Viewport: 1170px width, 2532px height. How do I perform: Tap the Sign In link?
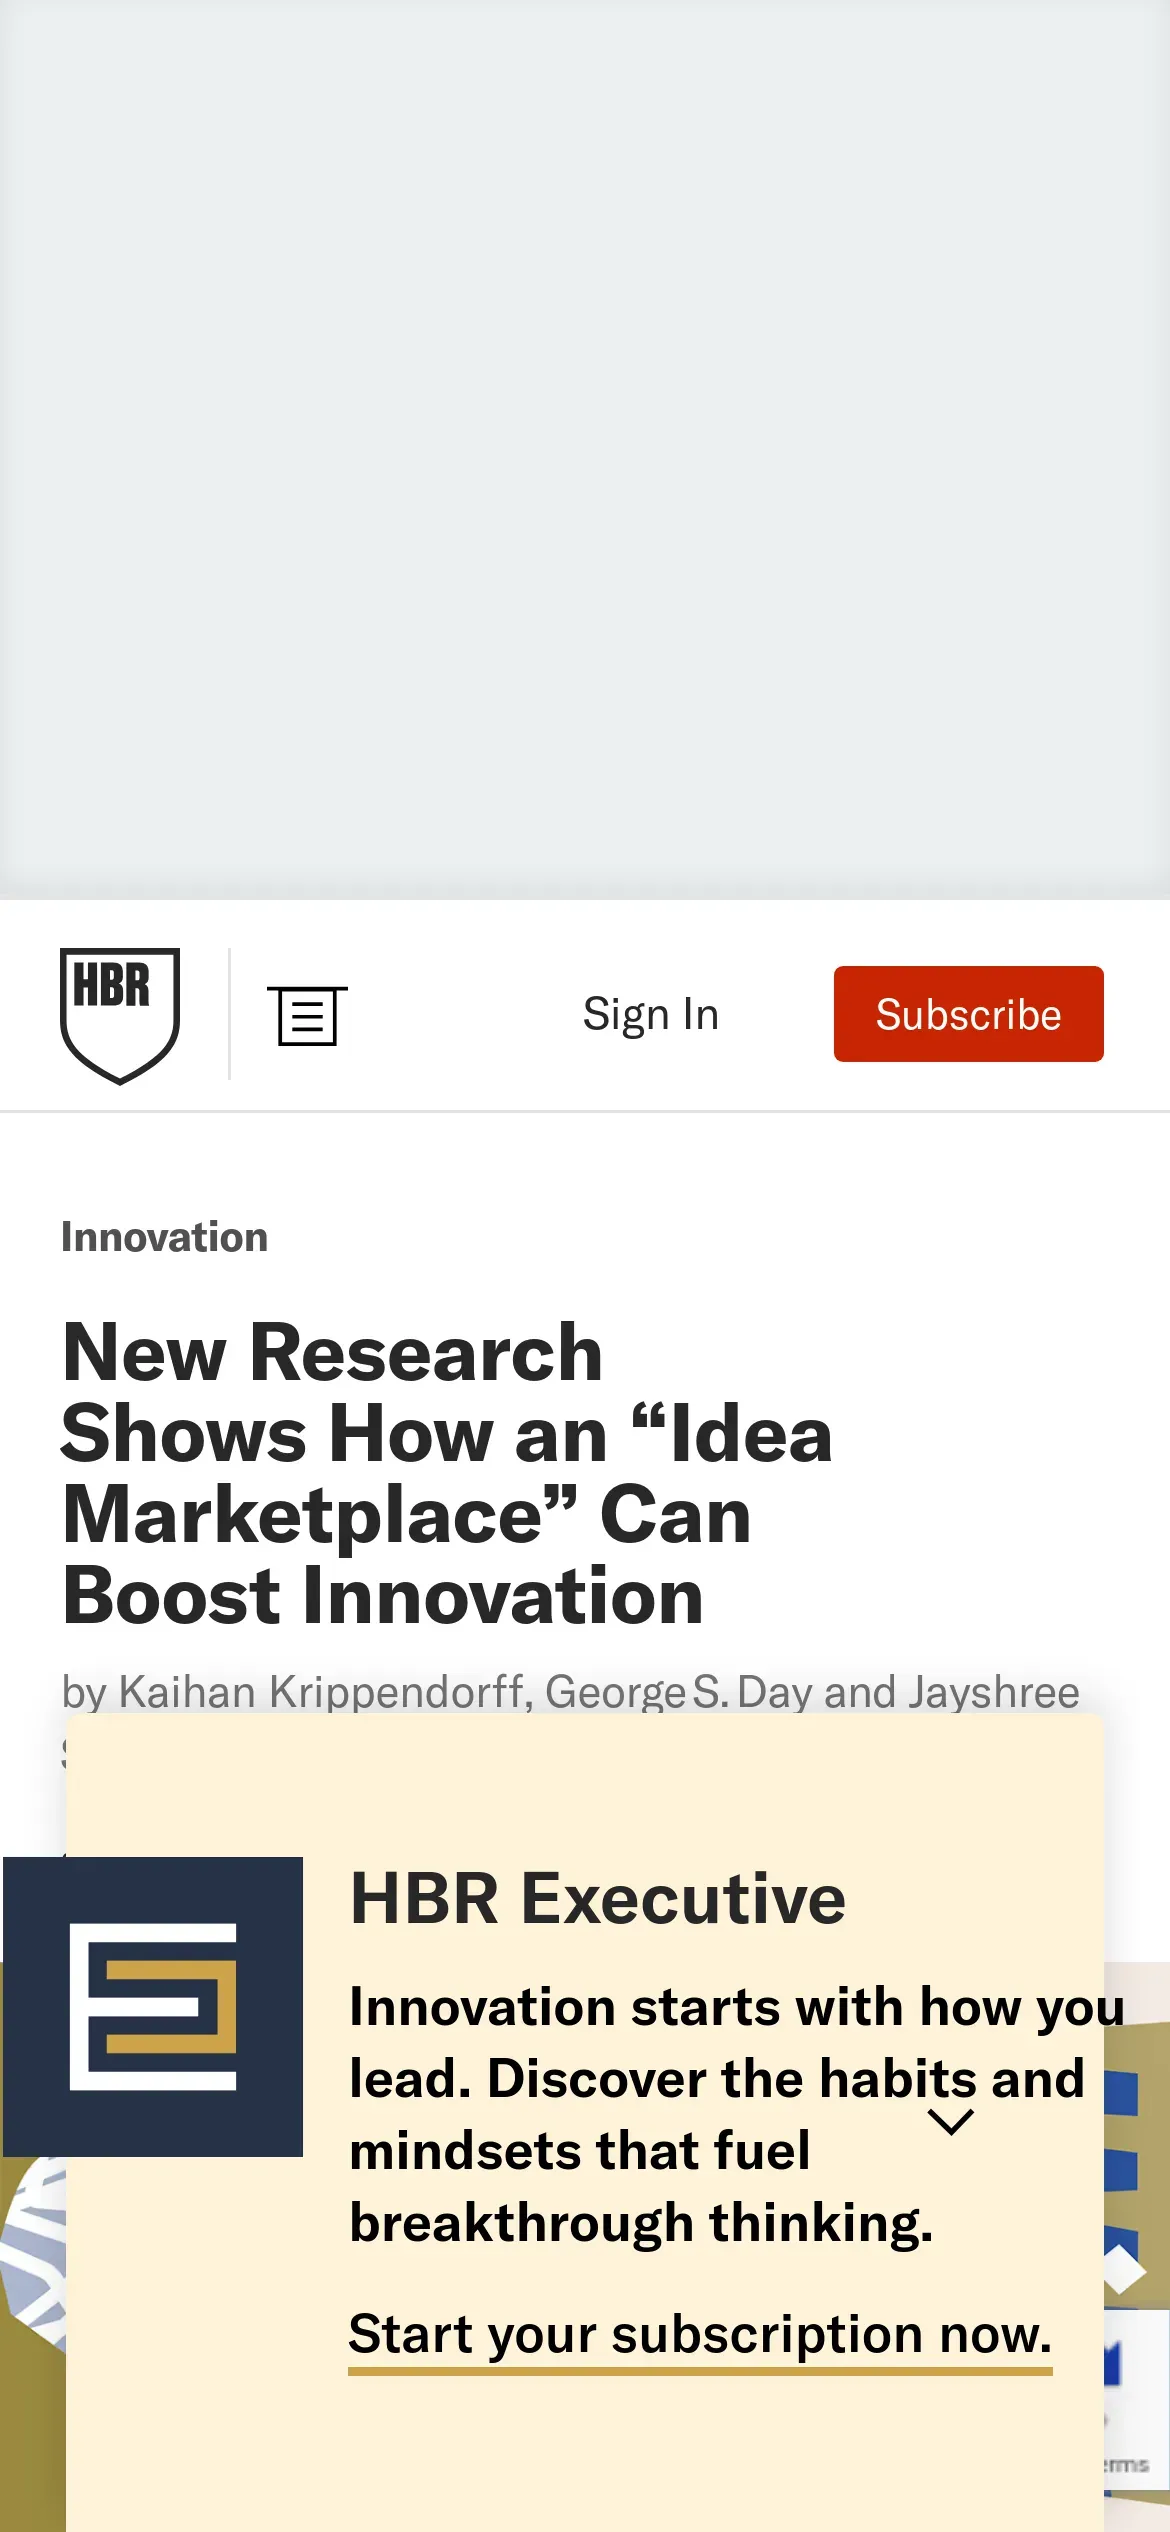point(651,1014)
